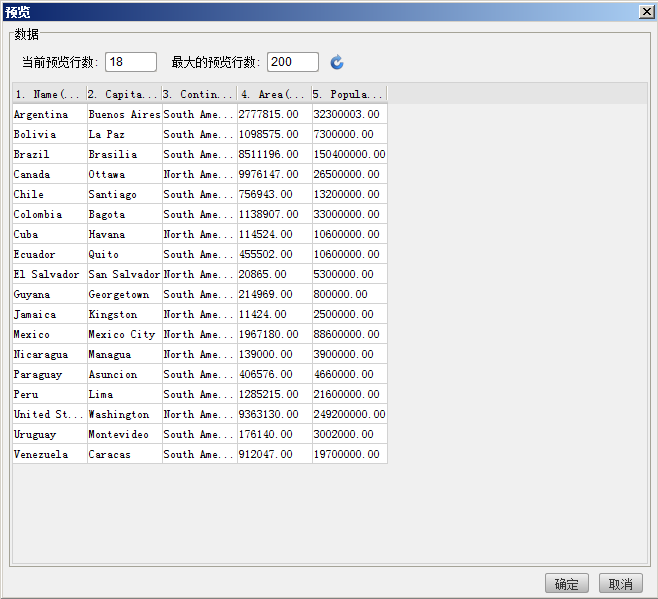Click the Havana capital cell

coord(125,234)
